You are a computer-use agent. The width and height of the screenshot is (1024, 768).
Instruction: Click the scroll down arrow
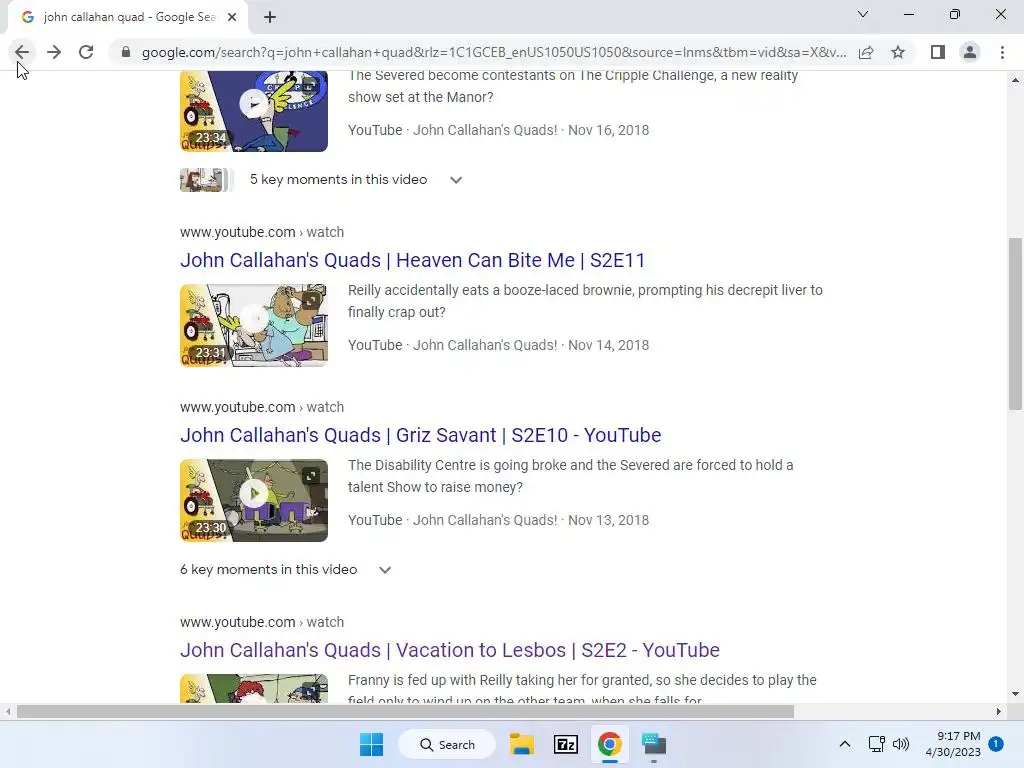pos(1015,694)
